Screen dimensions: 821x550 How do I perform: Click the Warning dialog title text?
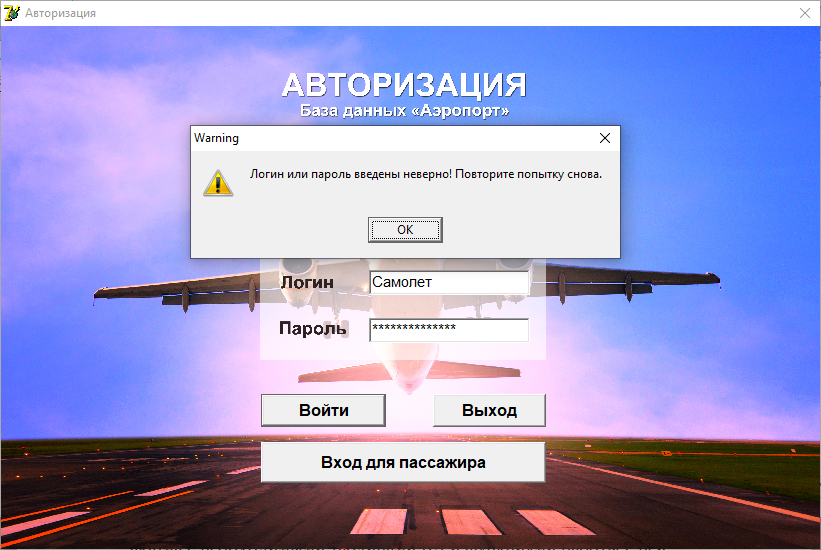[x=216, y=138]
